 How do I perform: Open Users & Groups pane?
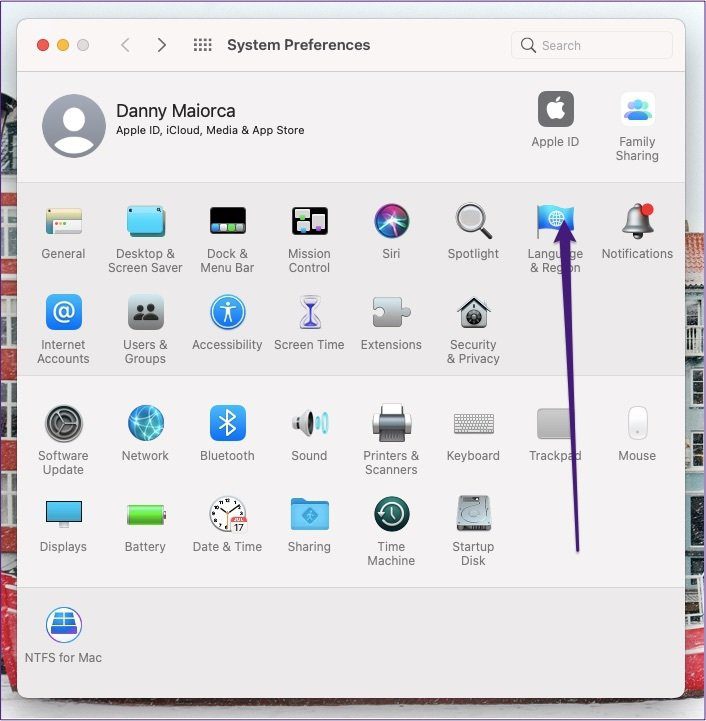pyautogui.click(x=145, y=312)
